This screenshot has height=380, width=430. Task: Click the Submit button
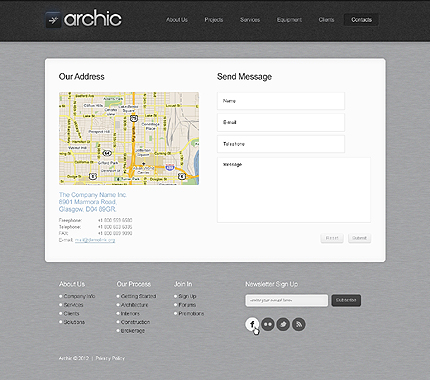[359, 238]
